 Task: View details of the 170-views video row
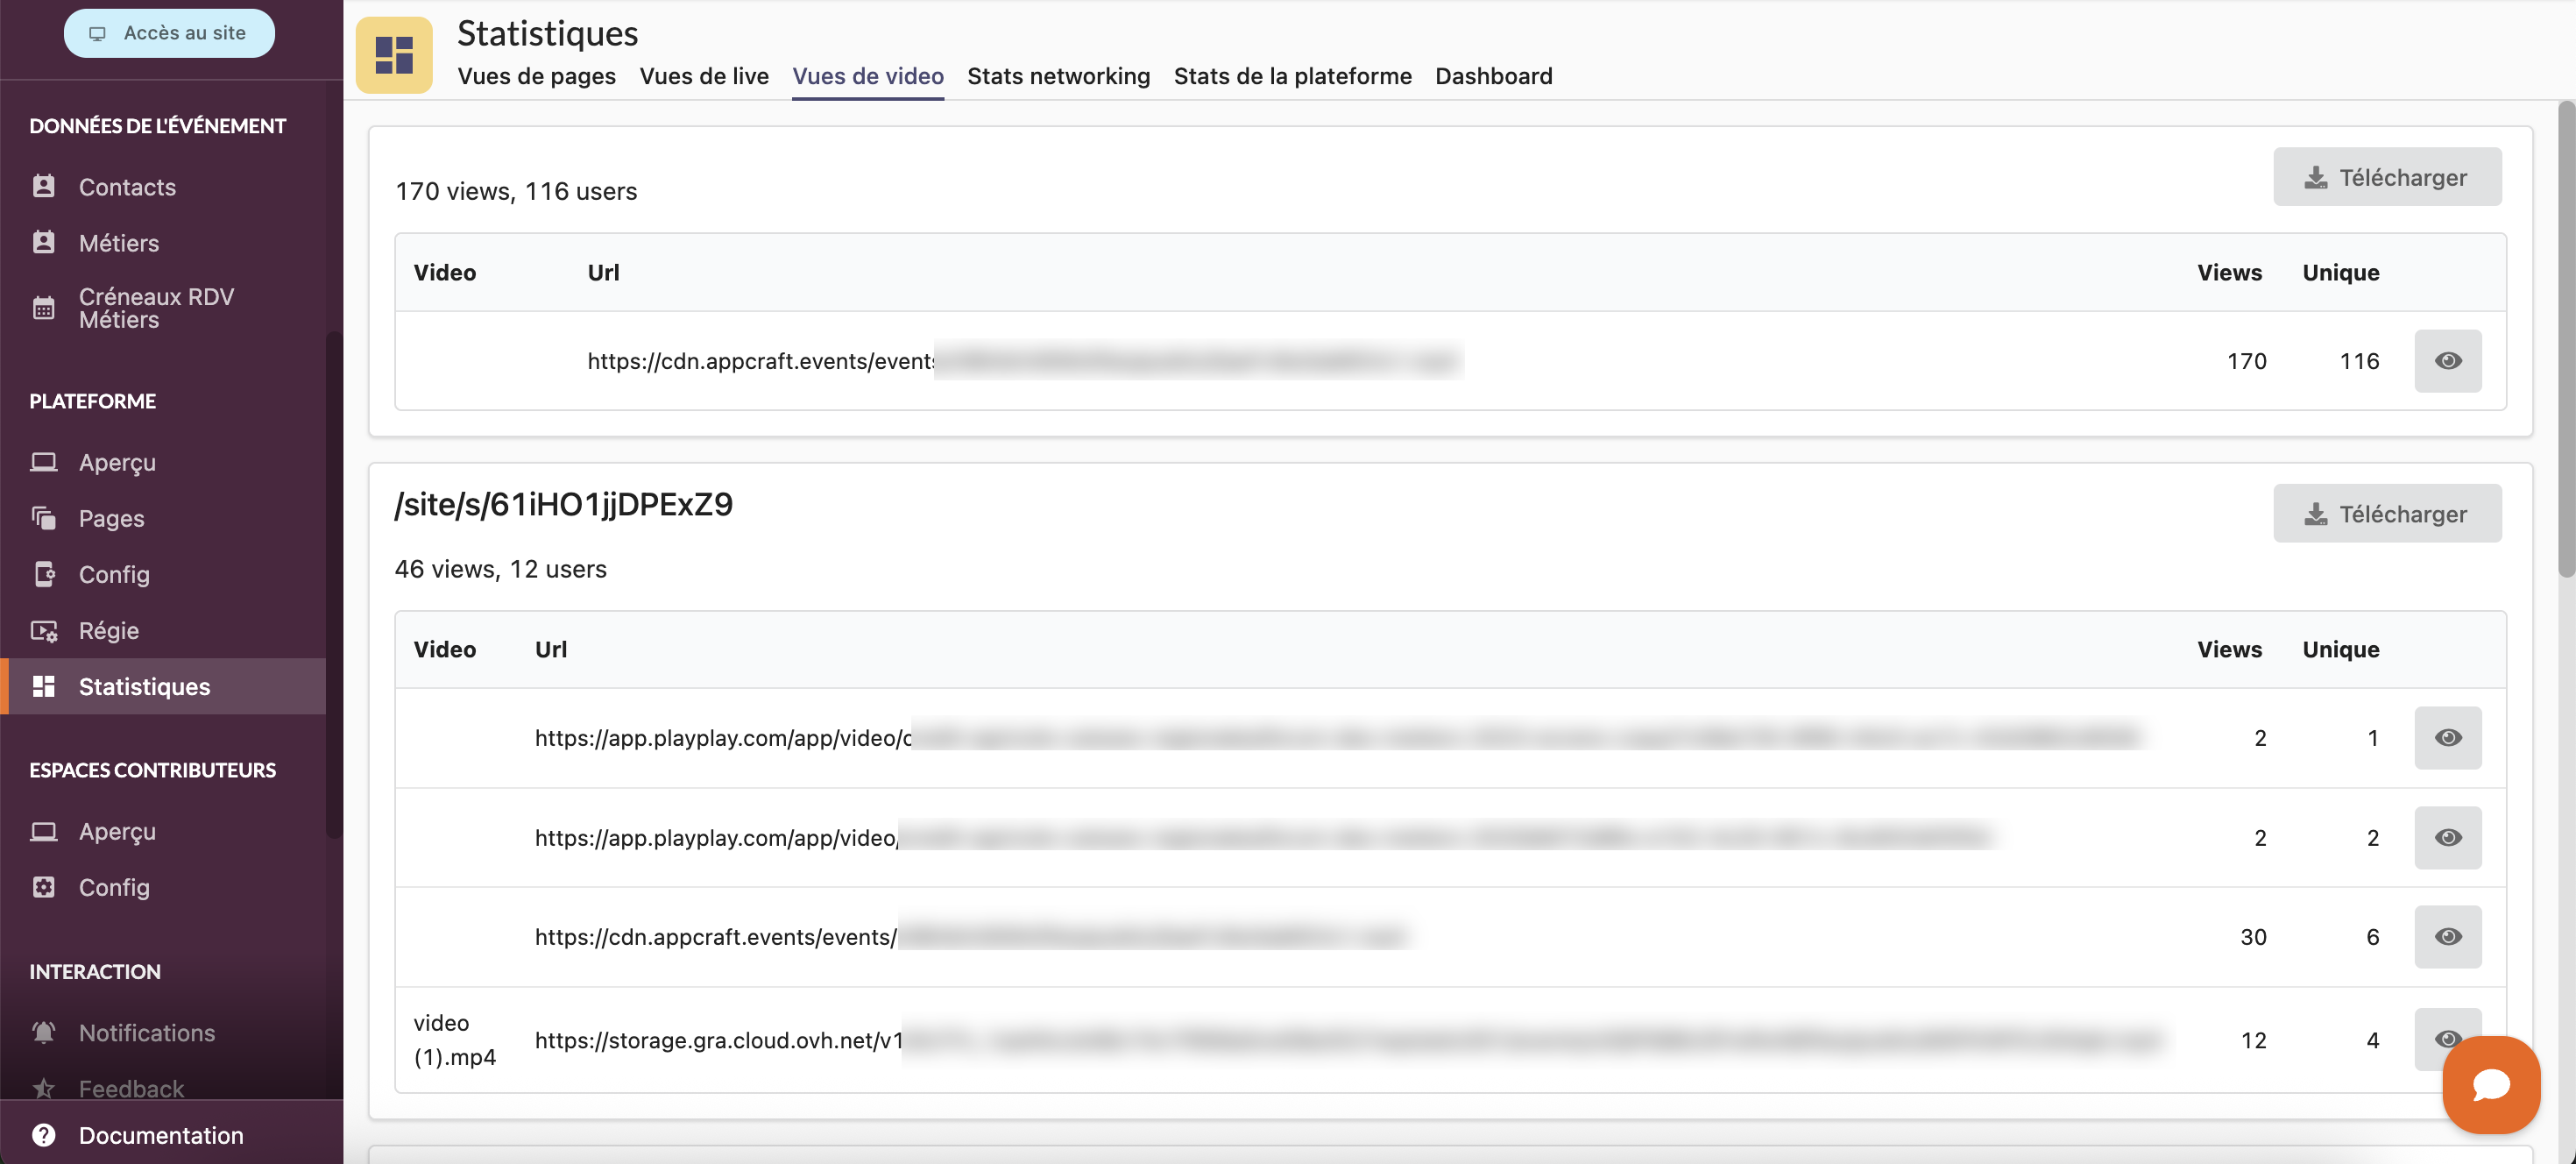tap(2447, 361)
